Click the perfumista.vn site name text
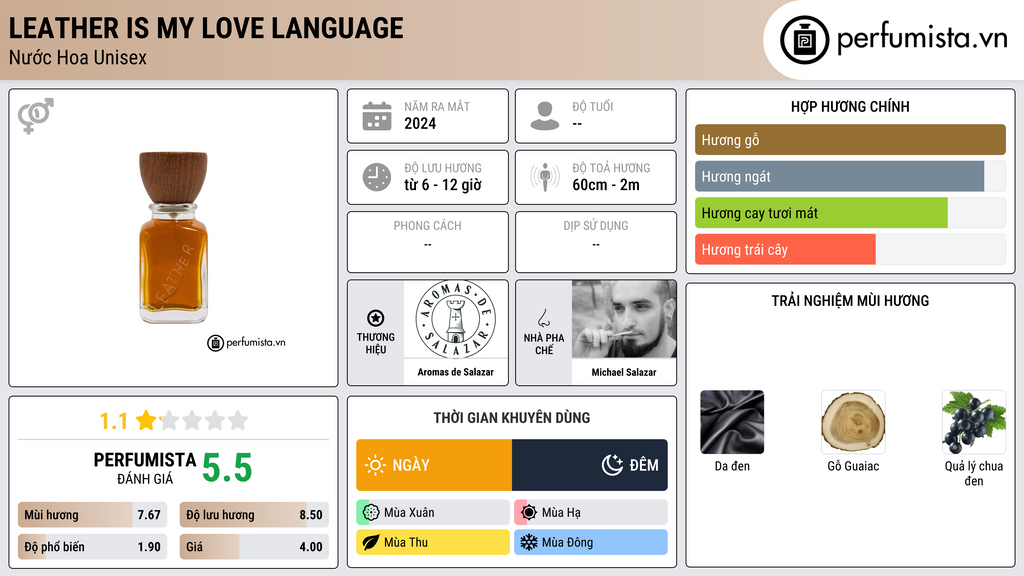Image resolution: width=1024 pixels, height=576 pixels. pyautogui.click(x=922, y=39)
